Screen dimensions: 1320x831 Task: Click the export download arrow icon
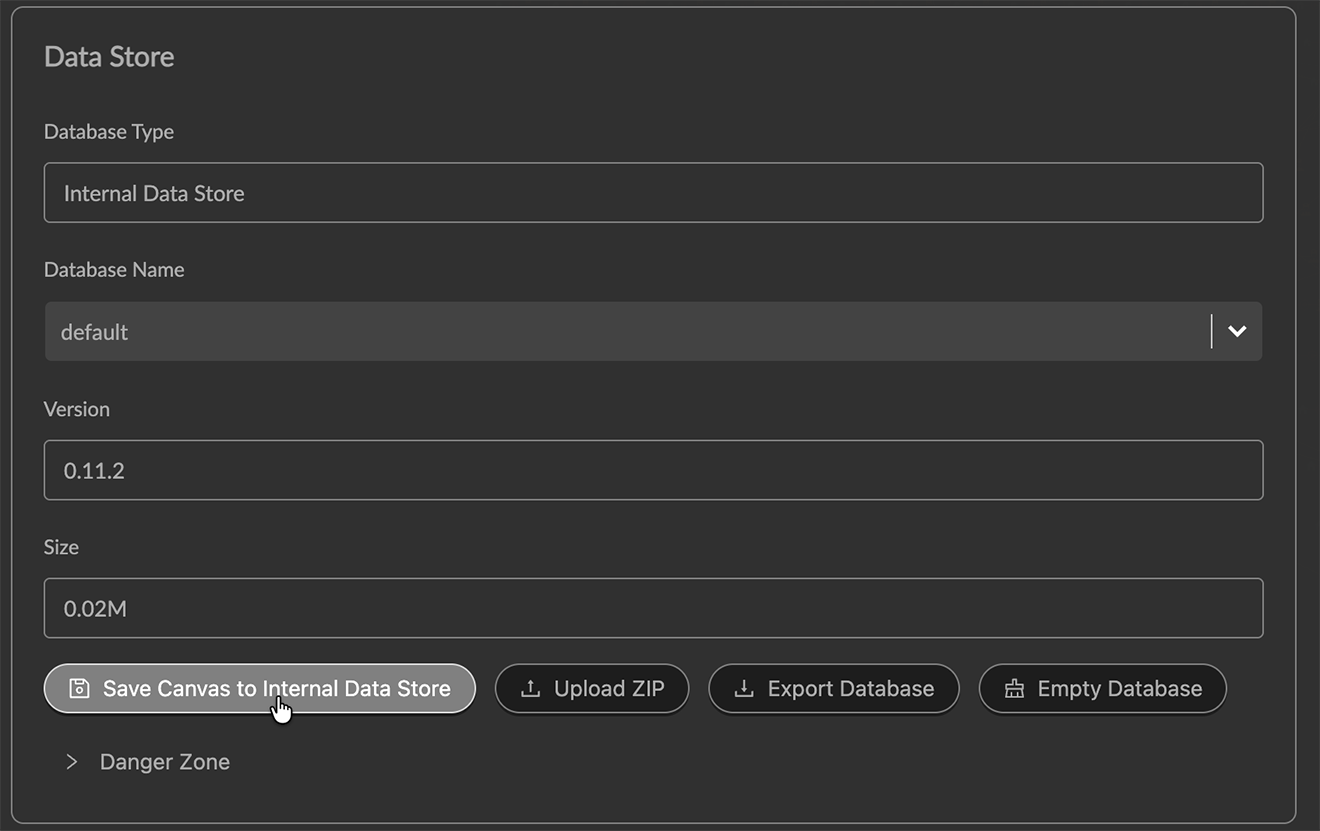pyautogui.click(x=744, y=689)
